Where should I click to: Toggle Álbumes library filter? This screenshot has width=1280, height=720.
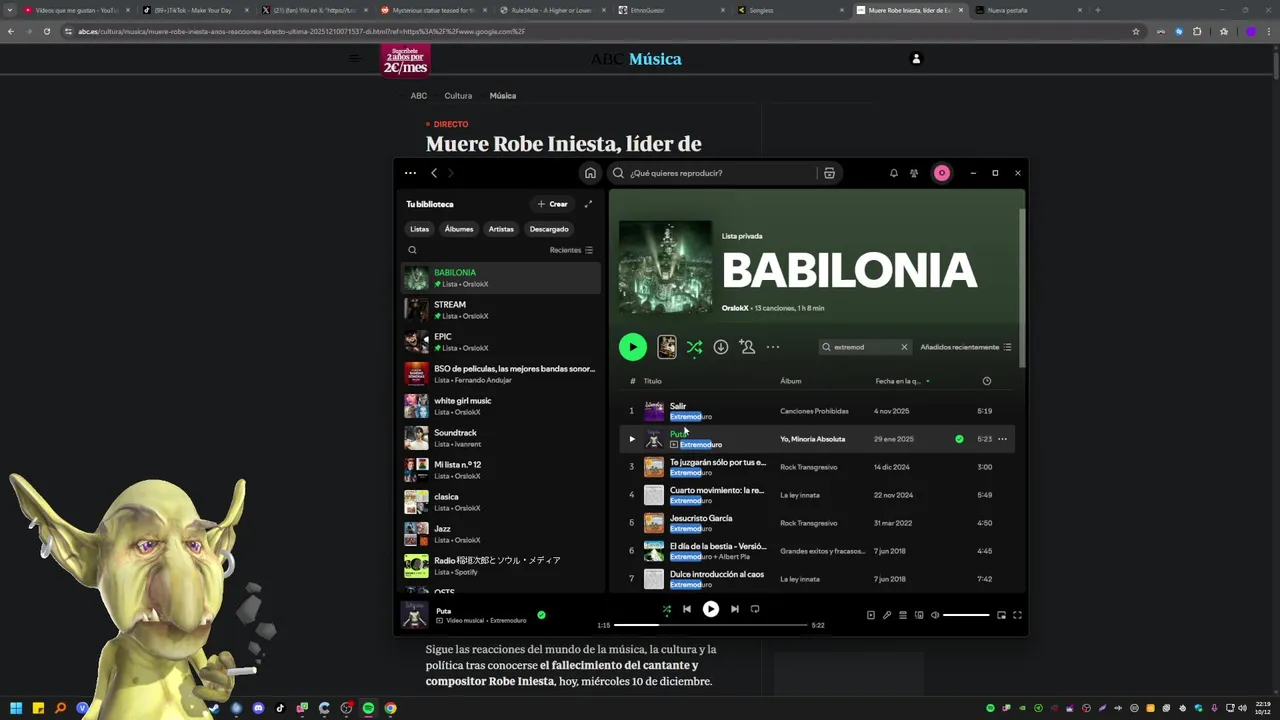459,229
